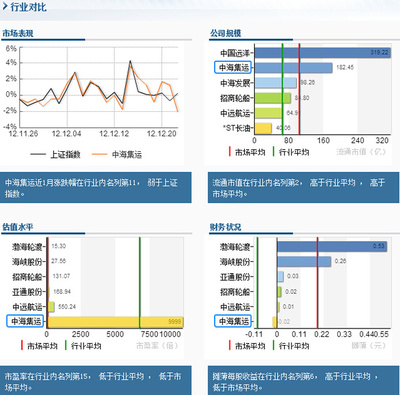Image resolution: width=400 pixels, height=395 pixels.
Task: Click the 市盈率（倍） axis caption
Action: 157,346
